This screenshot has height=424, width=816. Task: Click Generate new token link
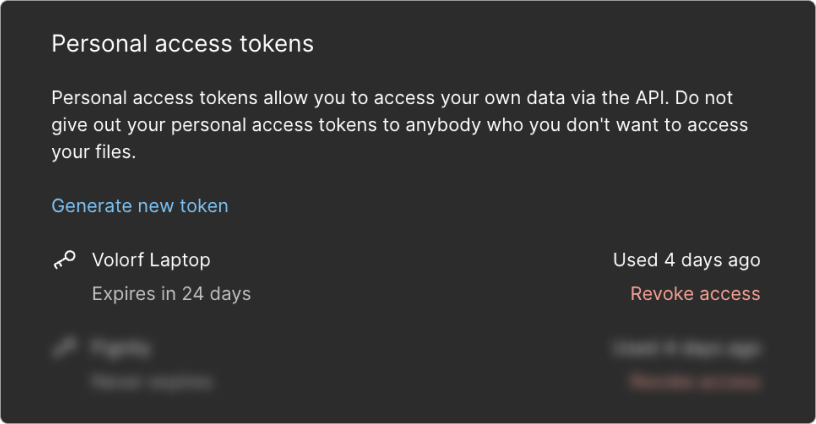[139, 206]
